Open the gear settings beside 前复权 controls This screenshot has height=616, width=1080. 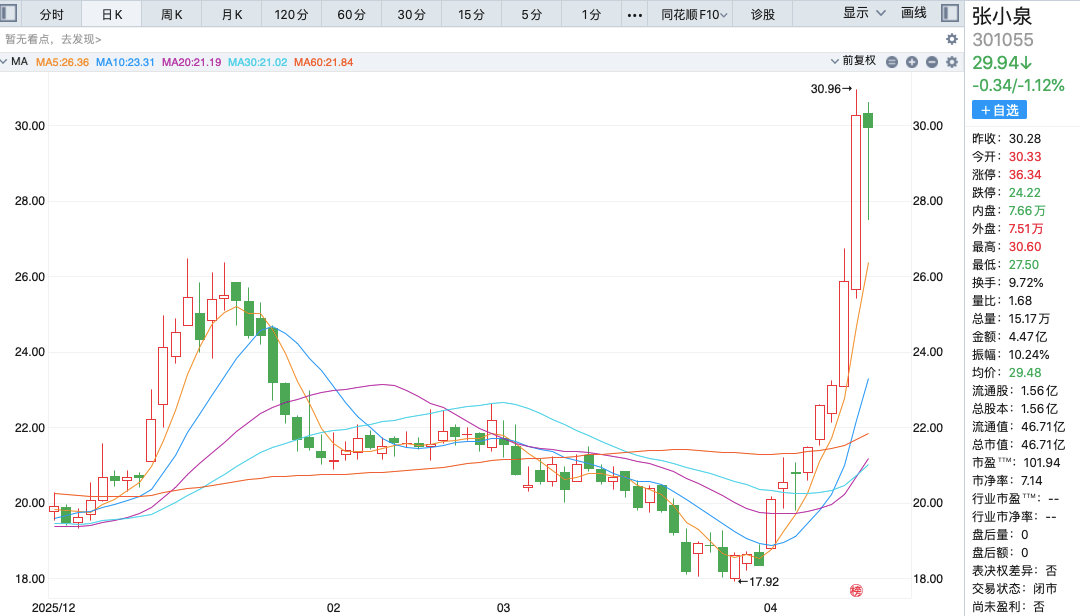point(952,62)
